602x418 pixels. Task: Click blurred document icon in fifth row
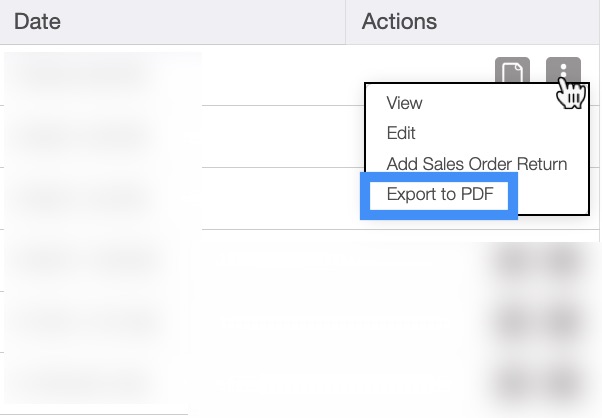point(513,322)
